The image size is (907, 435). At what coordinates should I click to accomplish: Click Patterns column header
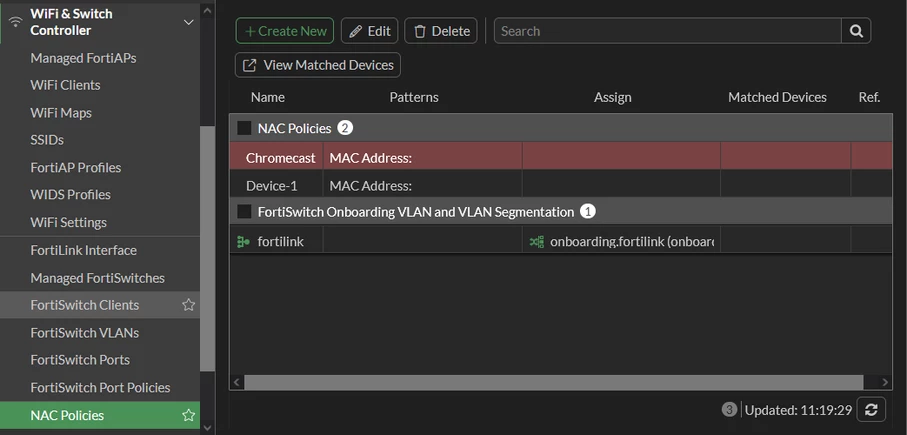coord(414,97)
